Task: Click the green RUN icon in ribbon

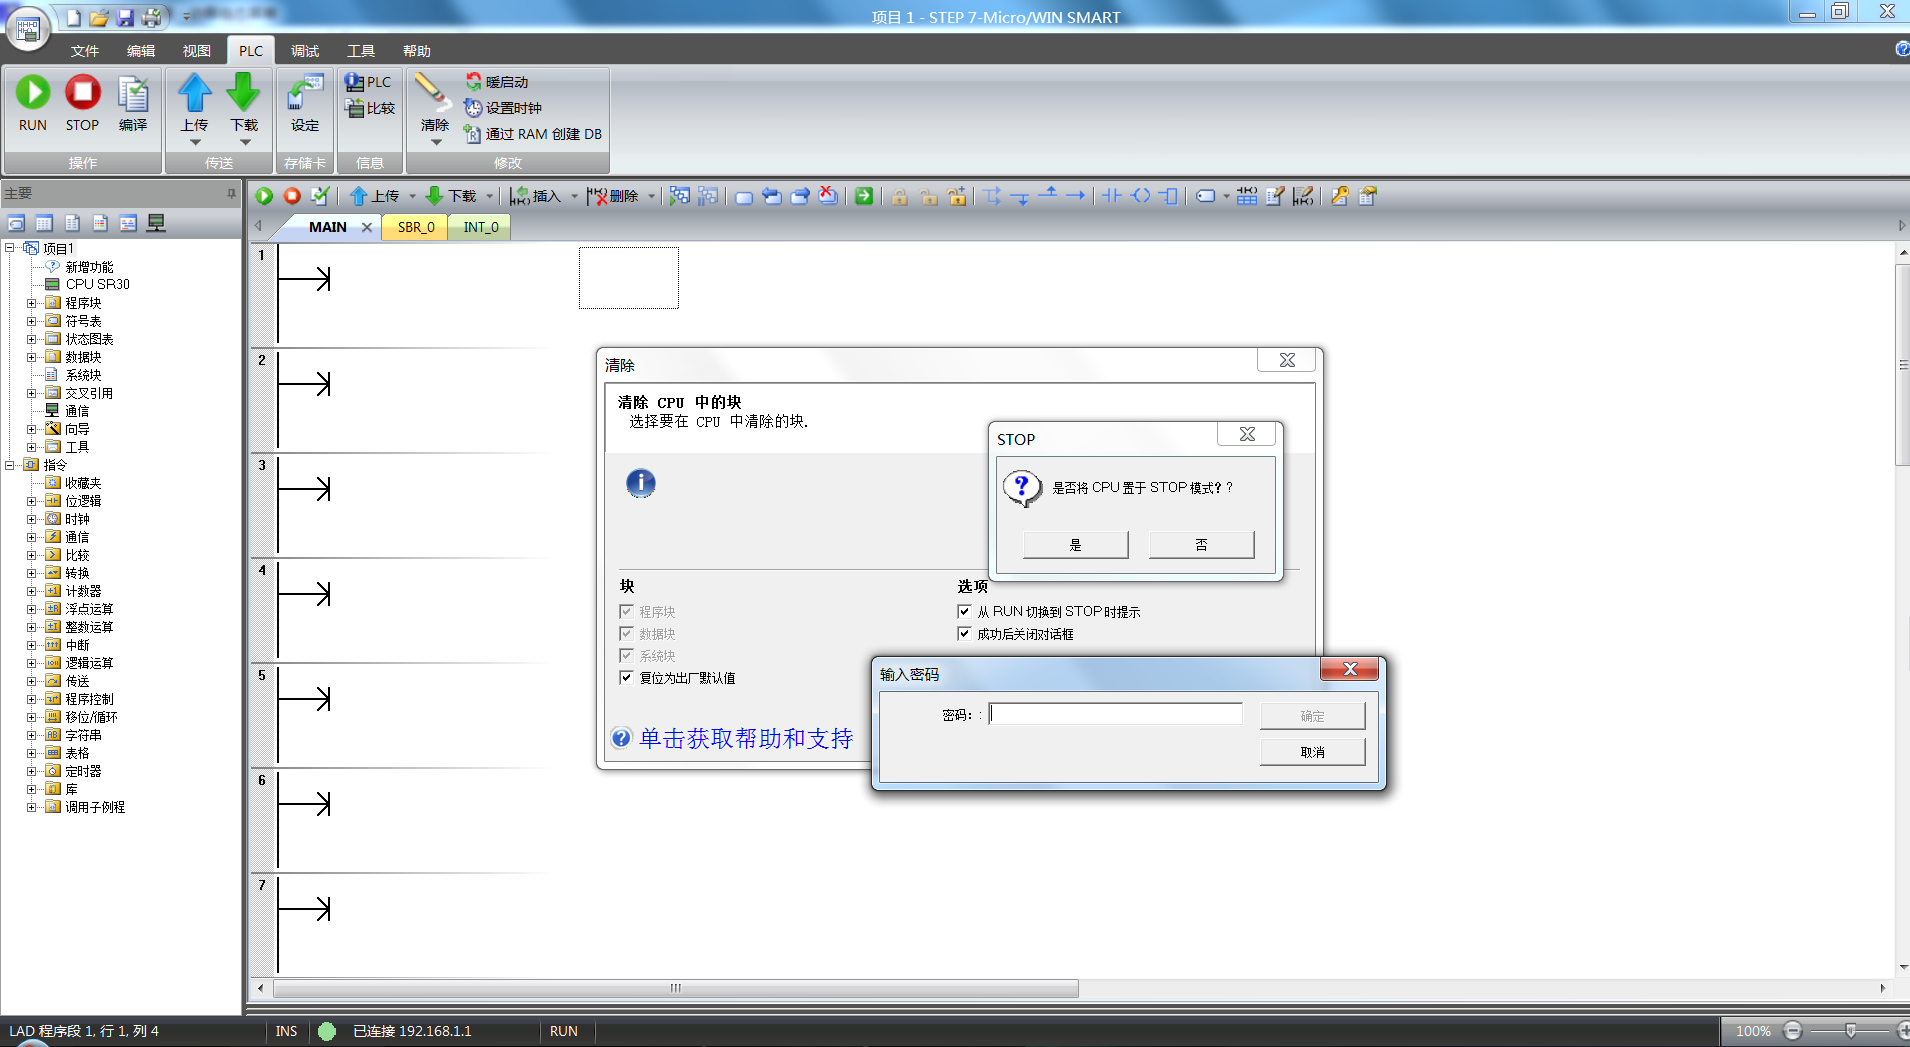Action: 33,93
